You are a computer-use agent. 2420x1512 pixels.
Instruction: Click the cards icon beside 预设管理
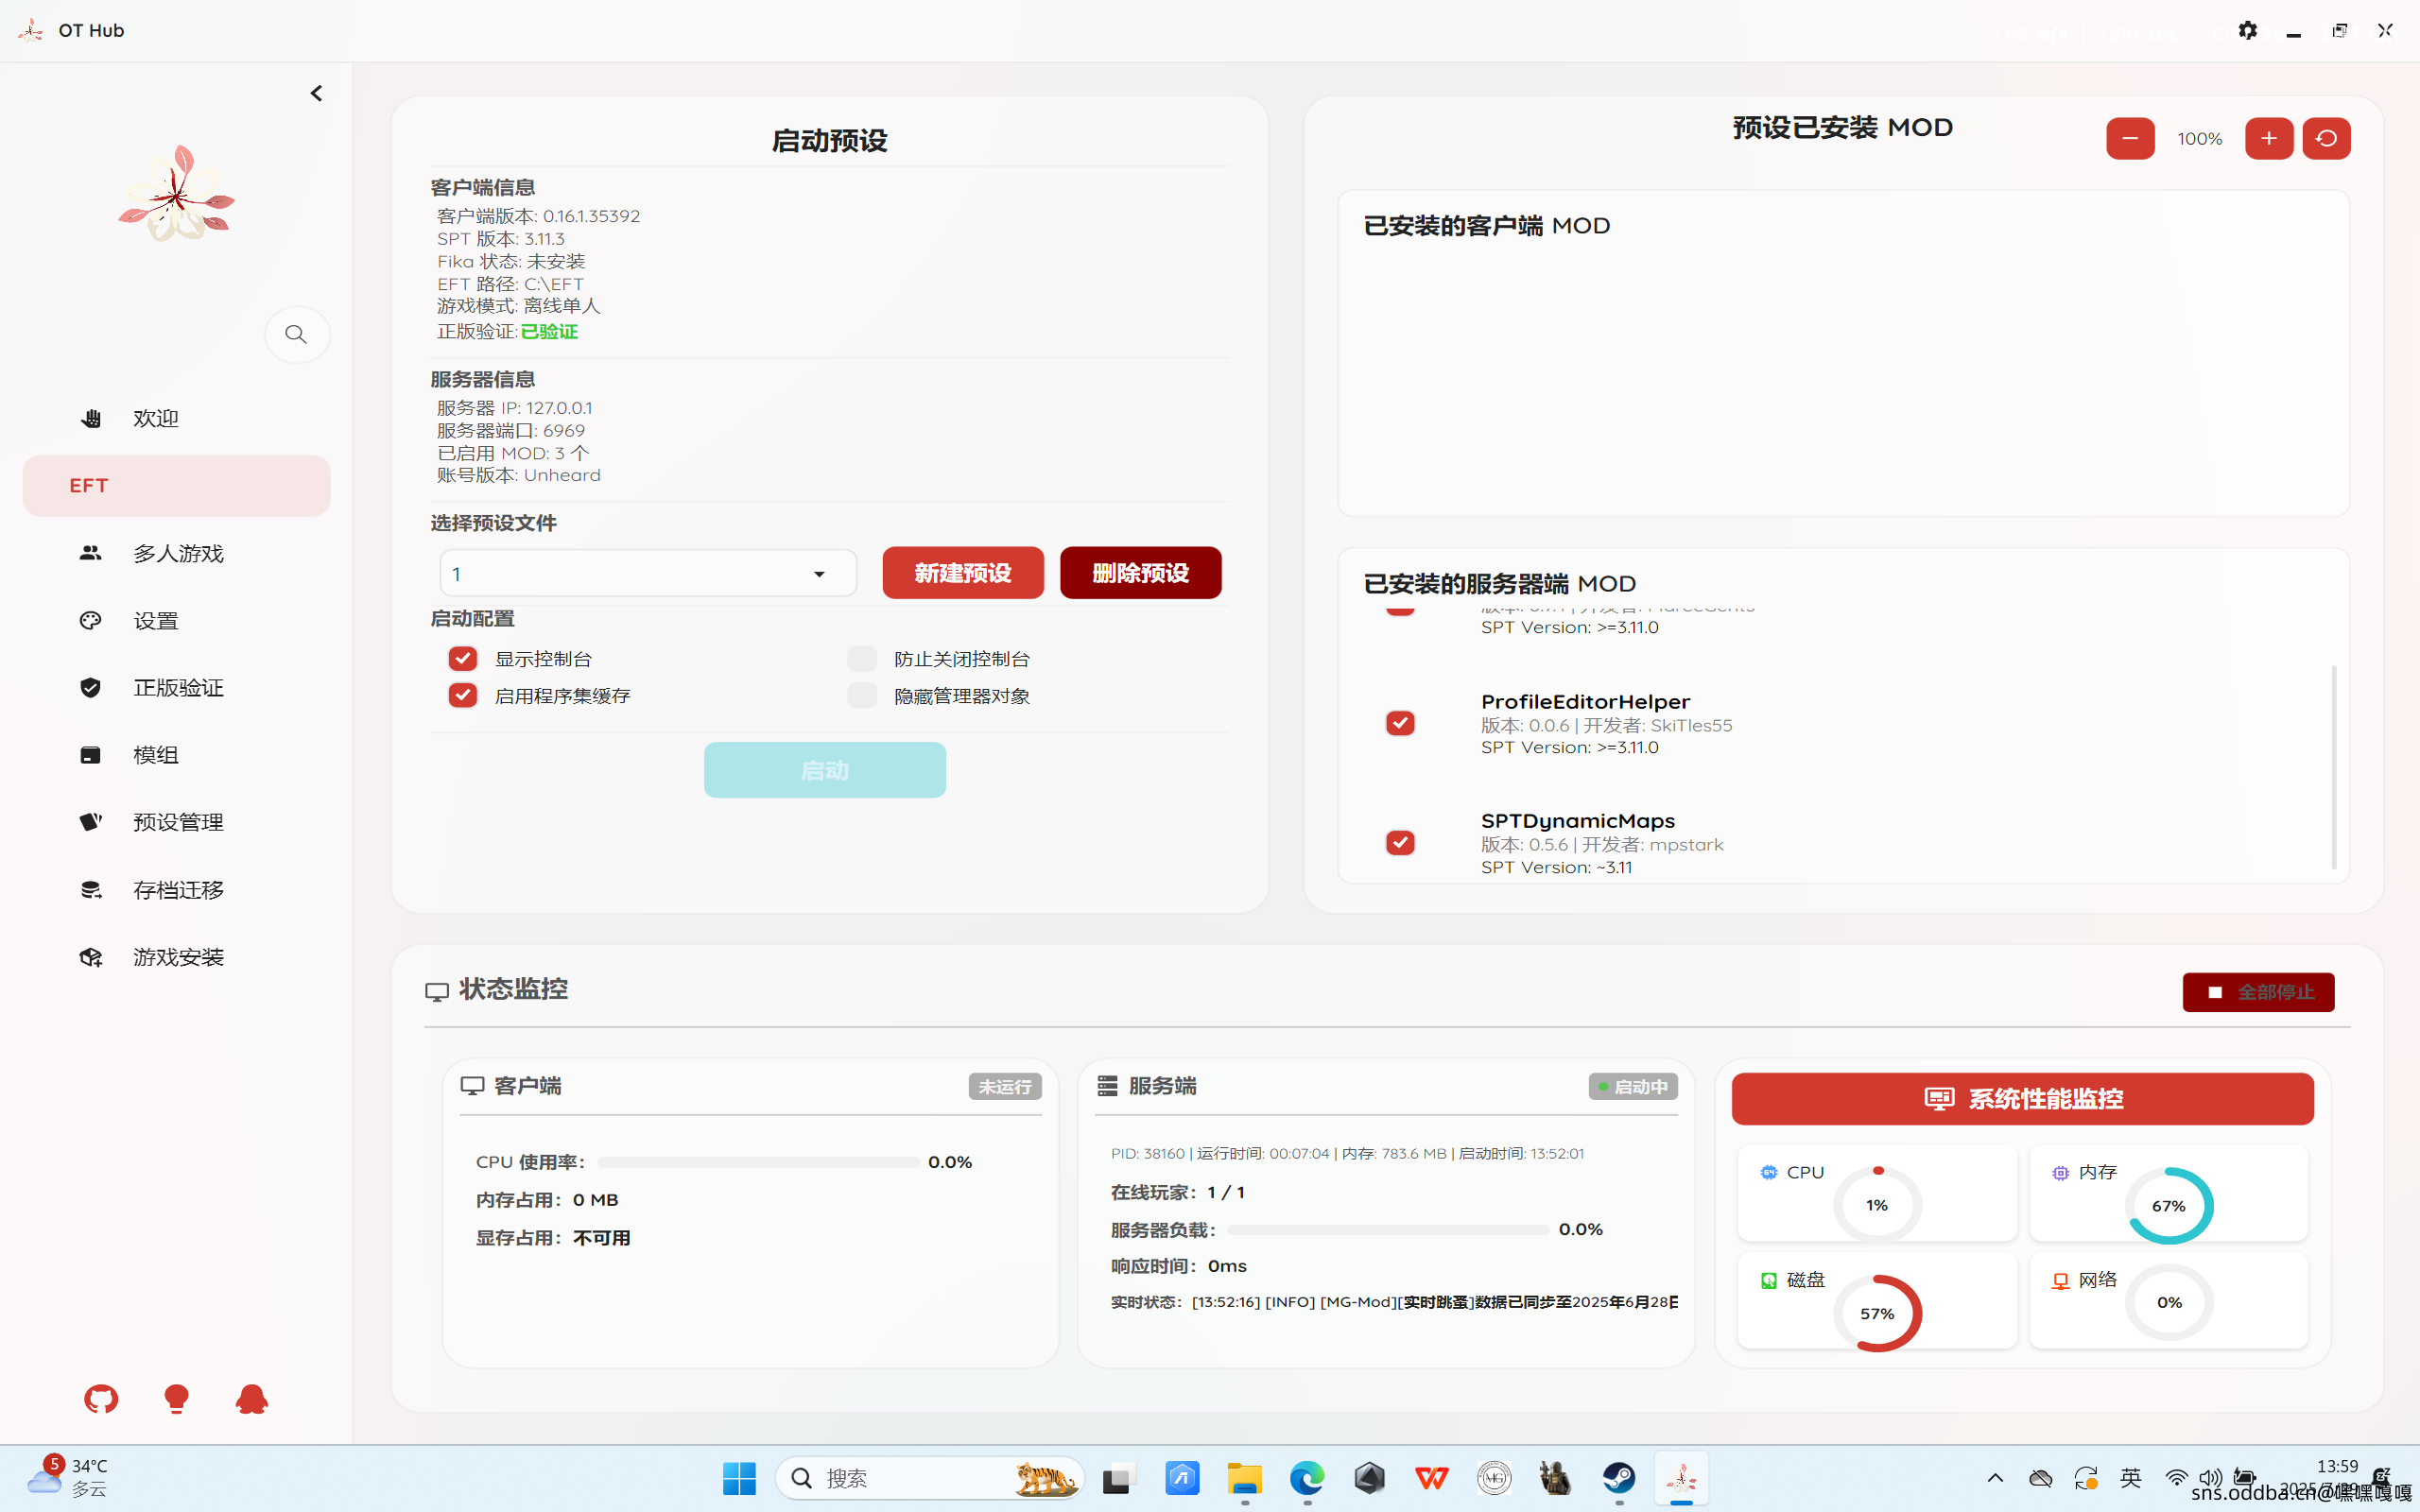pyautogui.click(x=91, y=822)
